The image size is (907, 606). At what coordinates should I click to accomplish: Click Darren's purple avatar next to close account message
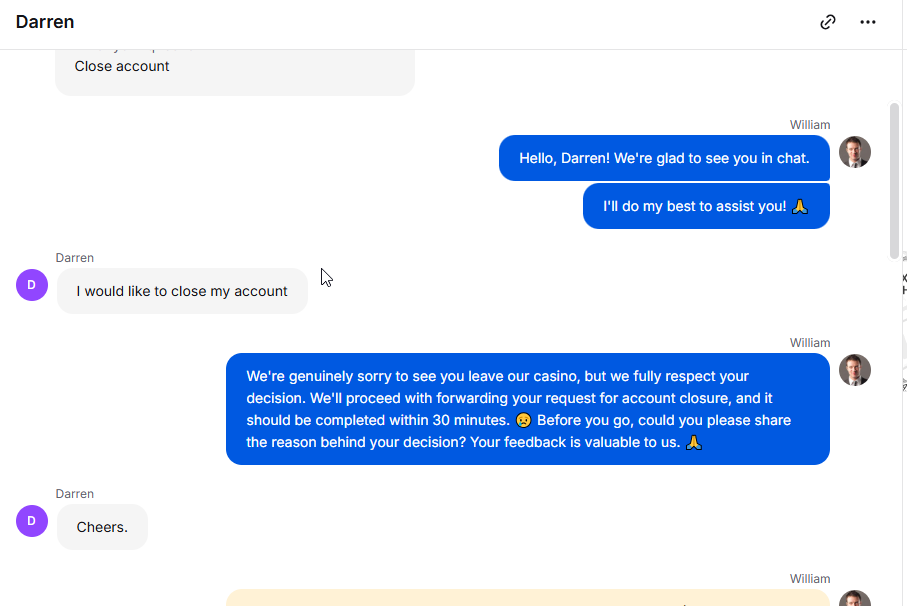pyautogui.click(x=32, y=285)
